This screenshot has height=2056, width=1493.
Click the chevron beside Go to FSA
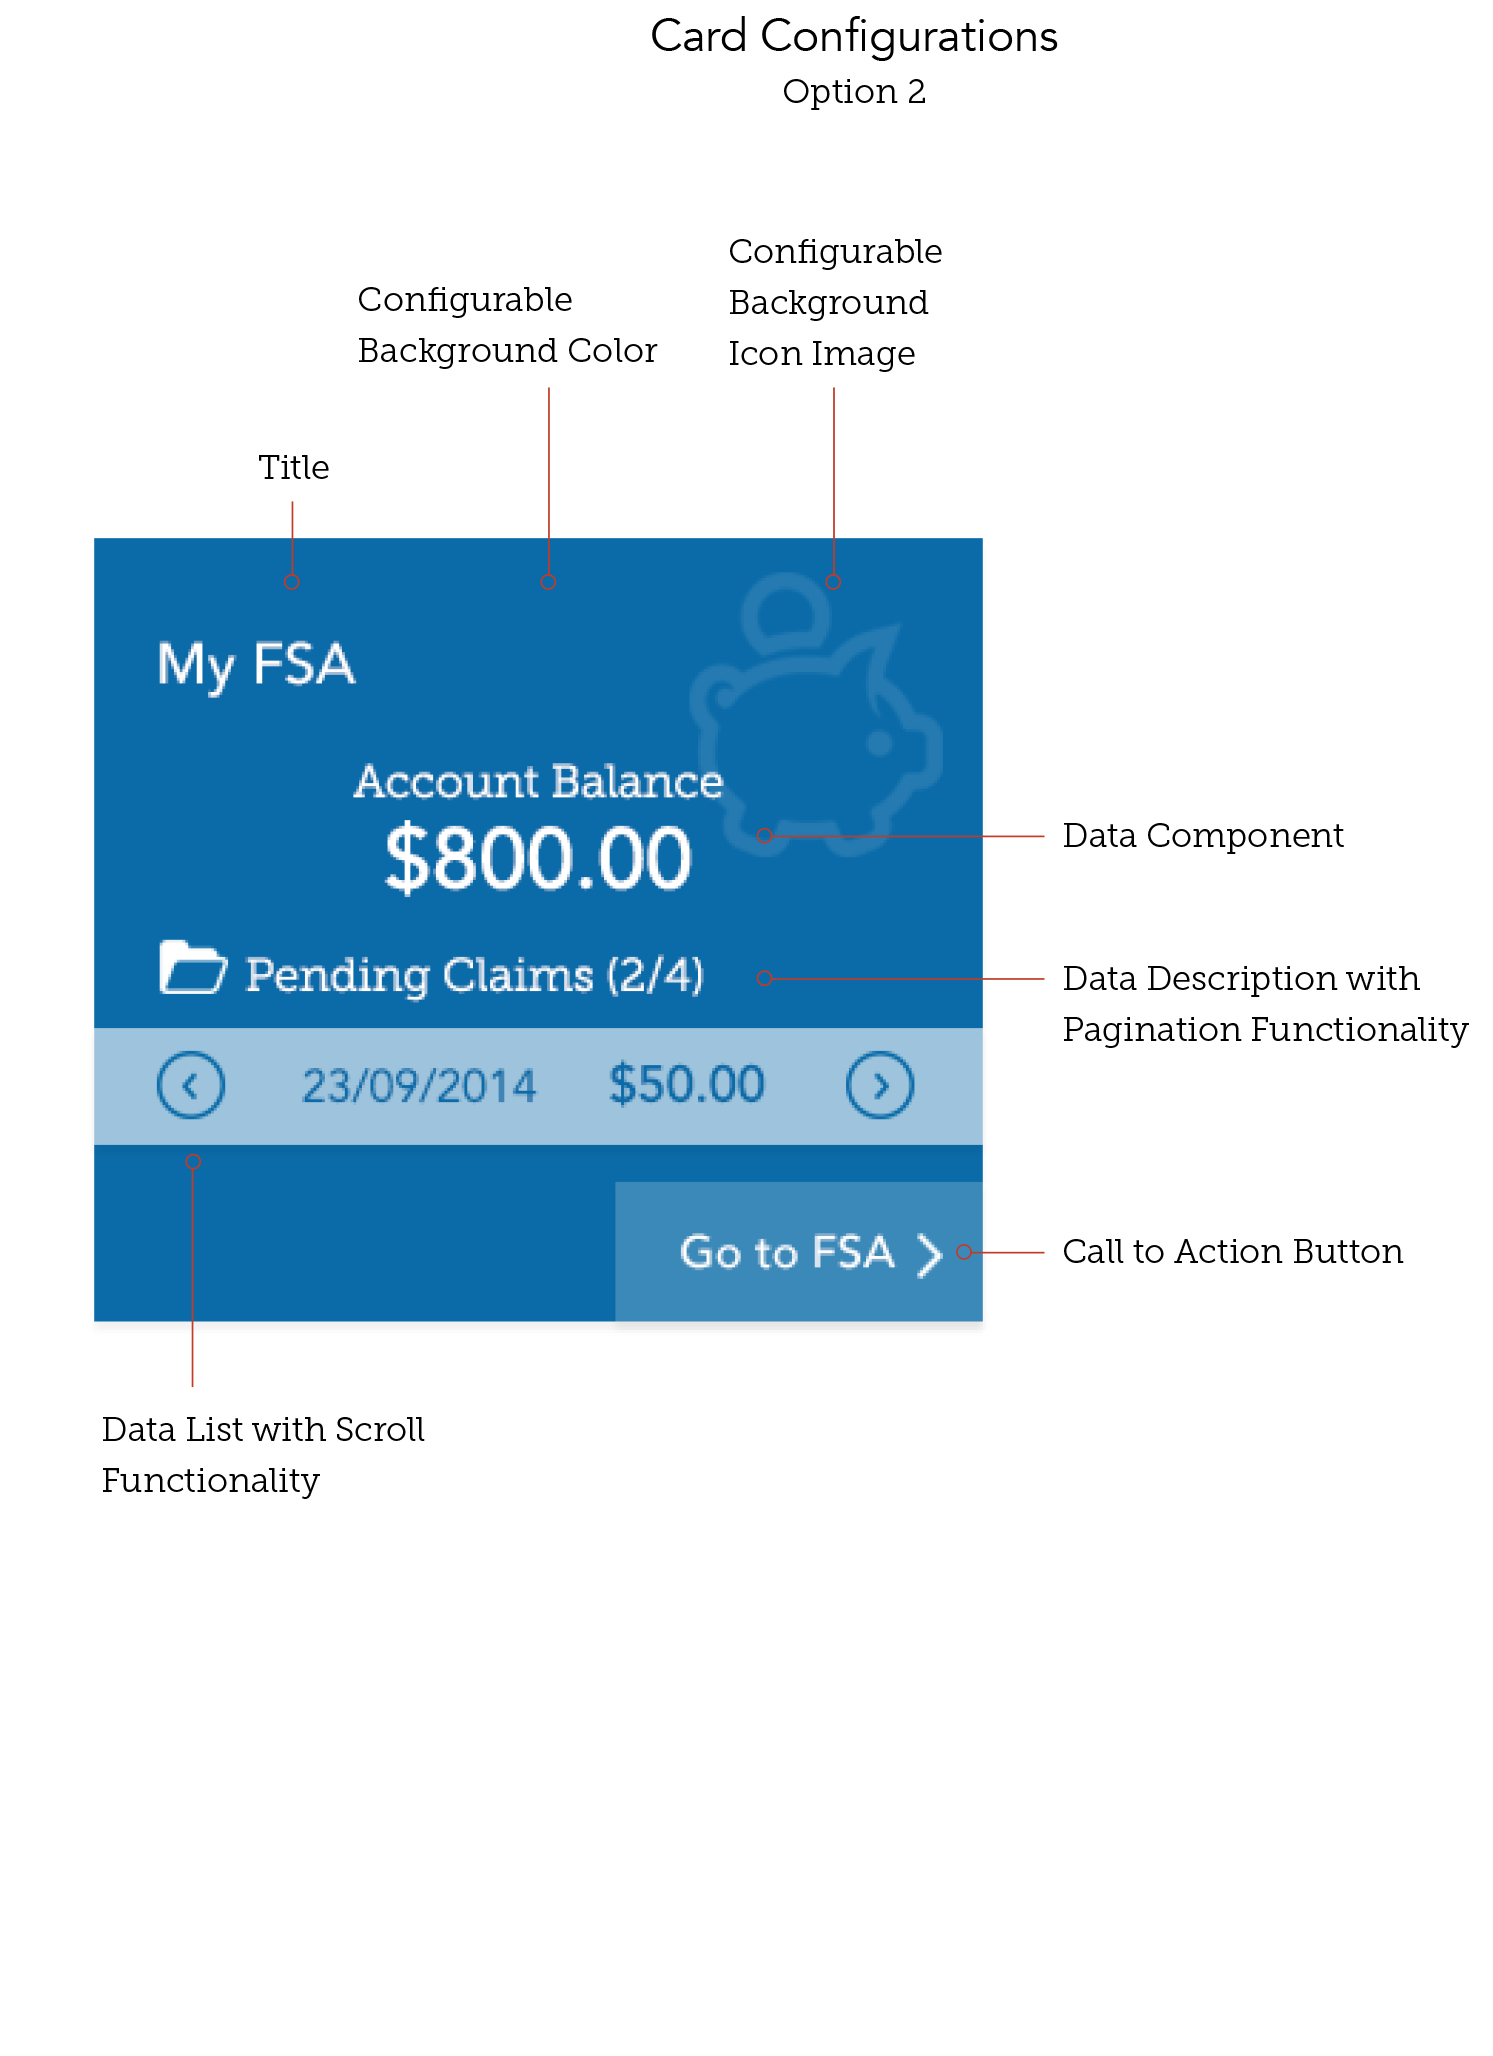point(930,1255)
